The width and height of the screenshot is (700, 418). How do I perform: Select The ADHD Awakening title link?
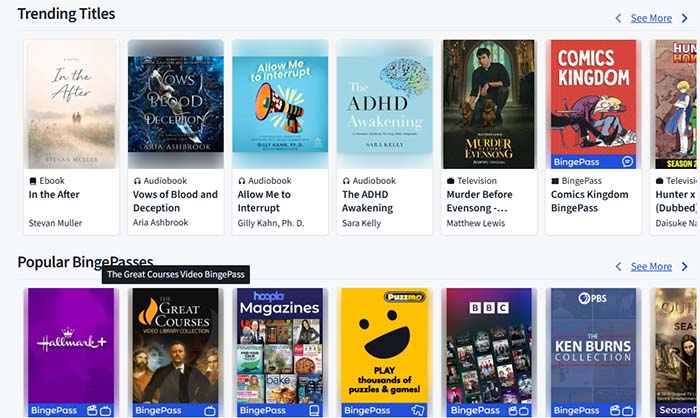pyautogui.click(x=367, y=201)
